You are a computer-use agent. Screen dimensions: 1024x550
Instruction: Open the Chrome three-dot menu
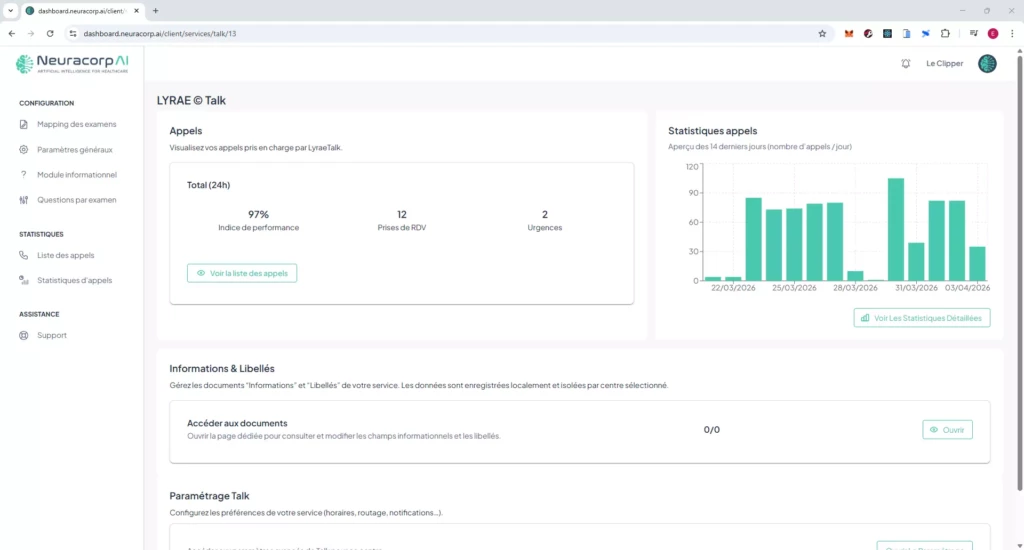tap(1012, 33)
